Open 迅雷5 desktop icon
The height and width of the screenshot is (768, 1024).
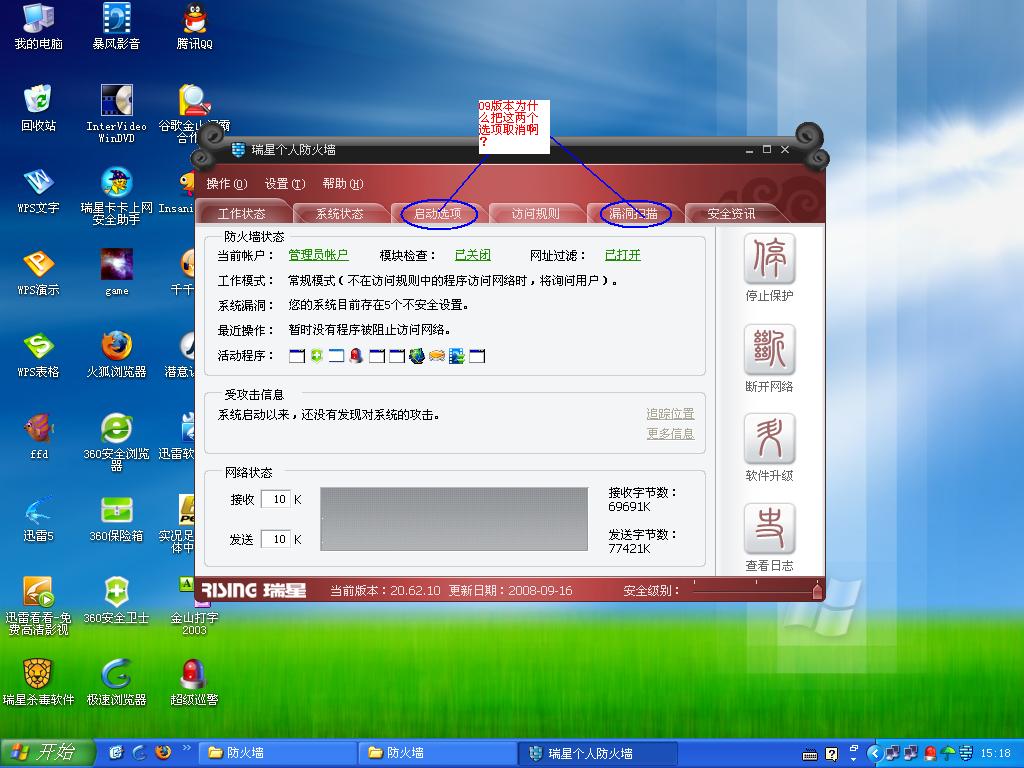tap(39, 519)
